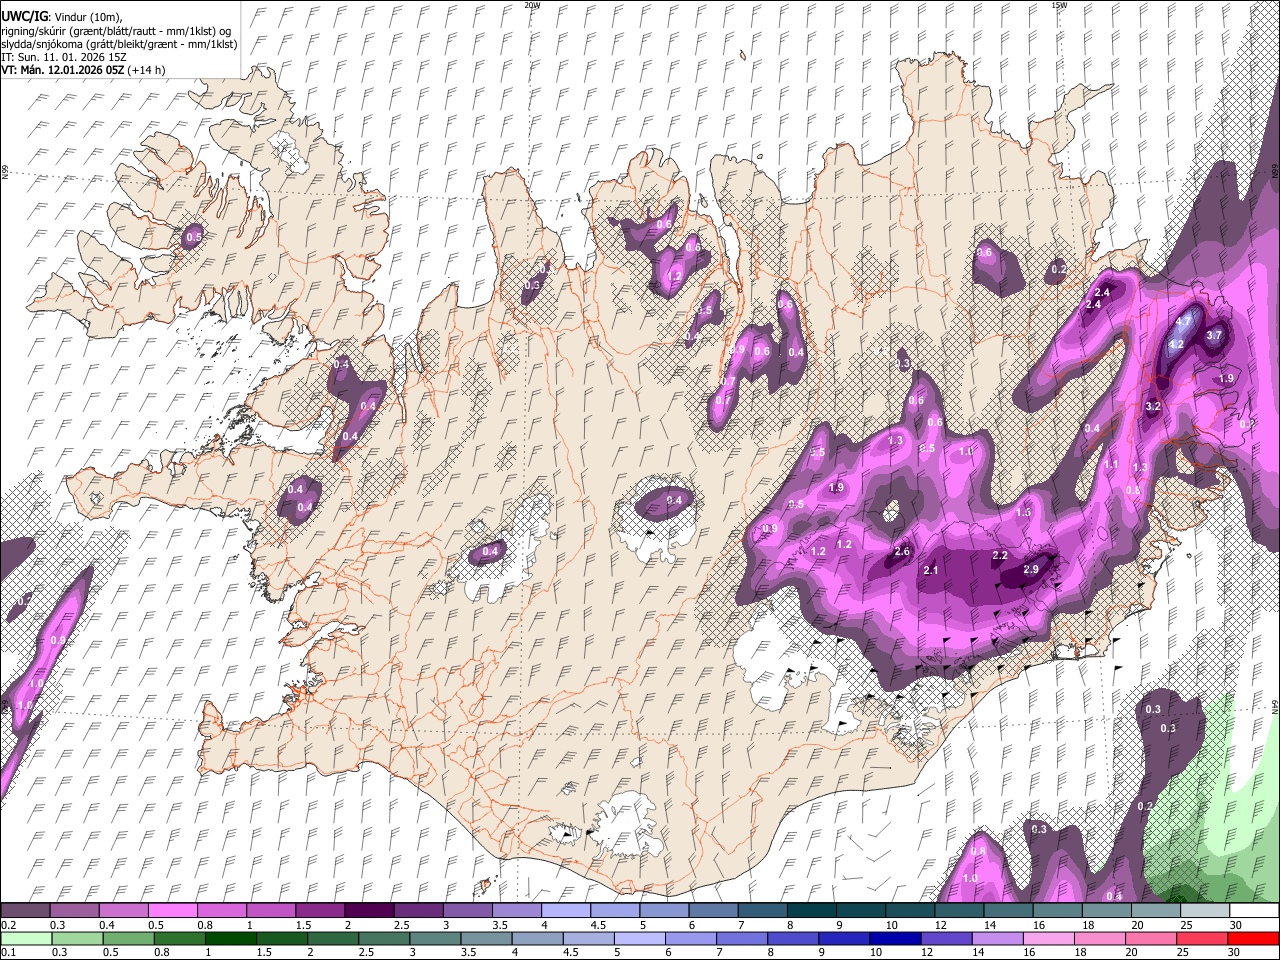
Task: Click the 2.1 precipitation value on the map
Action: 931,570
